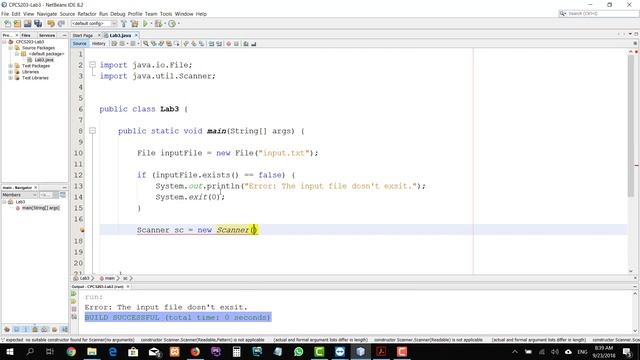
Task: Collapse the main method fold marker
Action: (93, 131)
